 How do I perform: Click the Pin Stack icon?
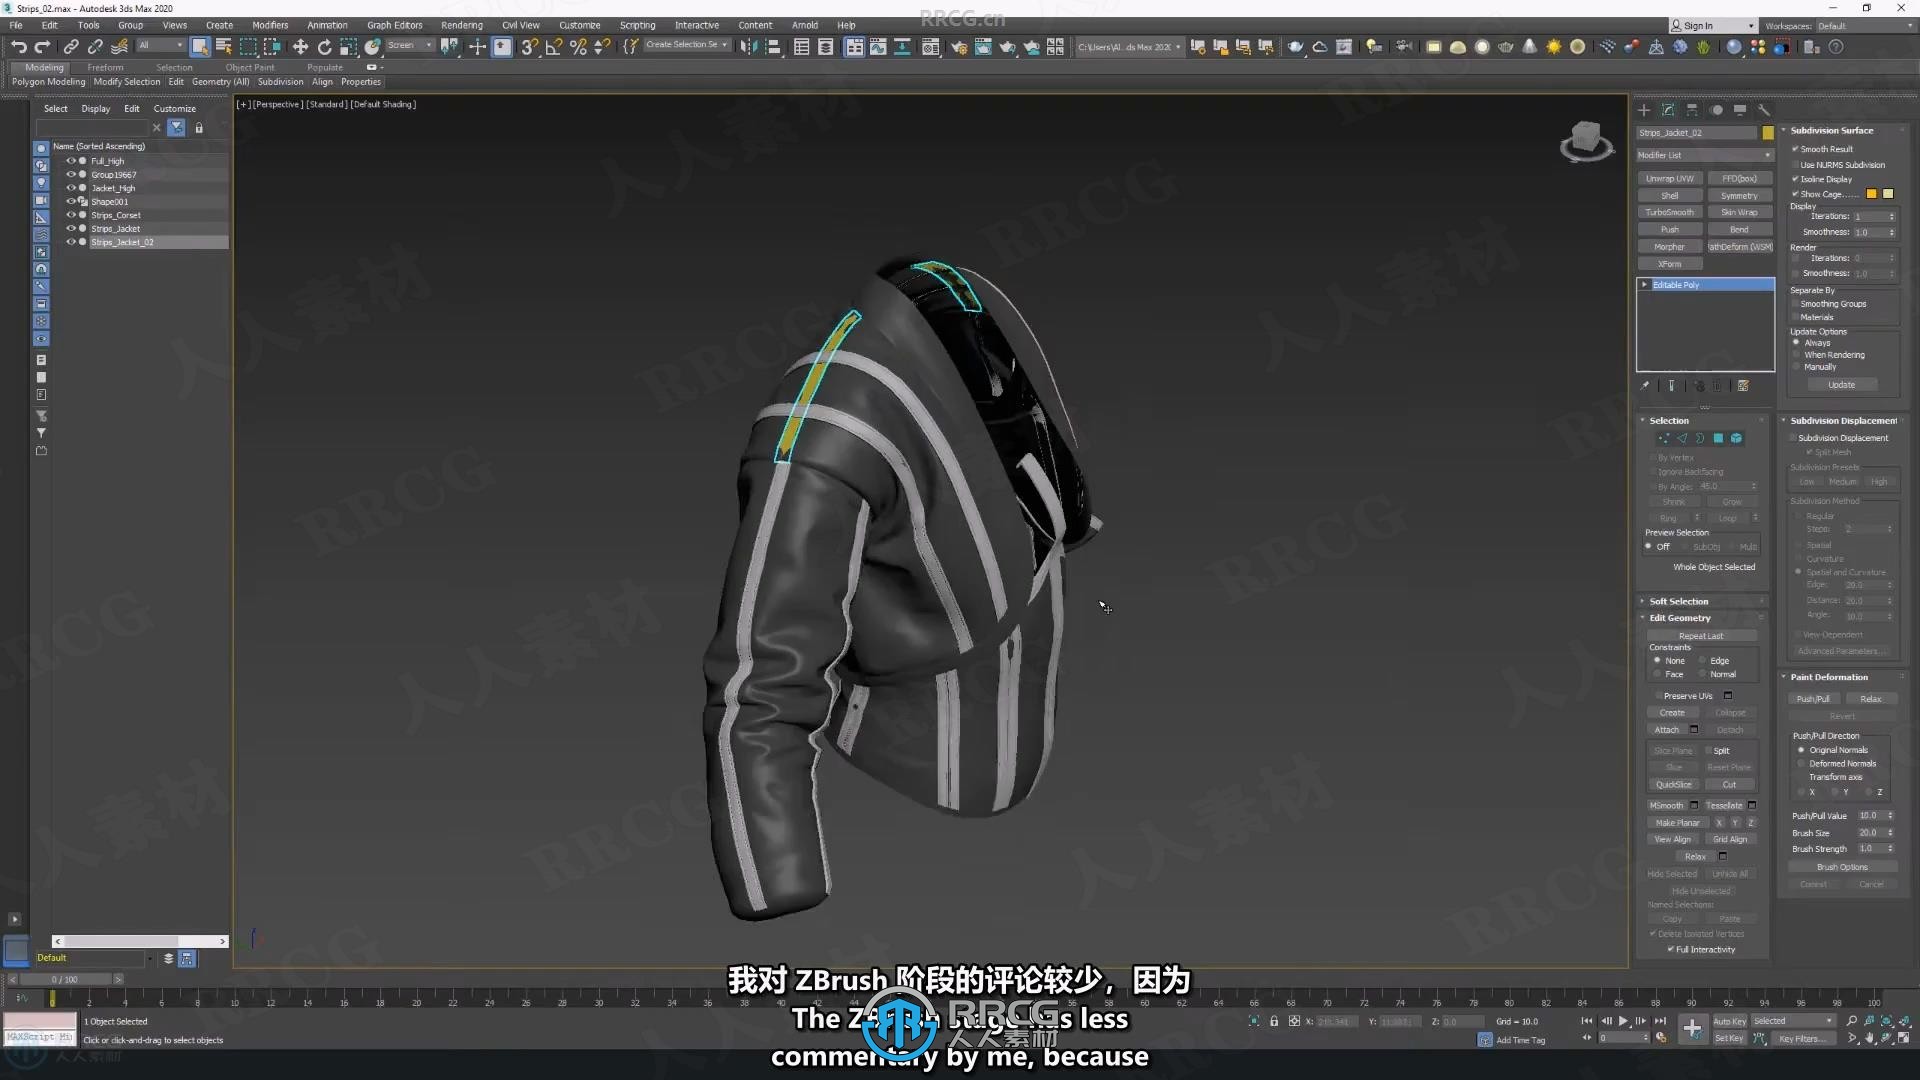tap(1645, 386)
